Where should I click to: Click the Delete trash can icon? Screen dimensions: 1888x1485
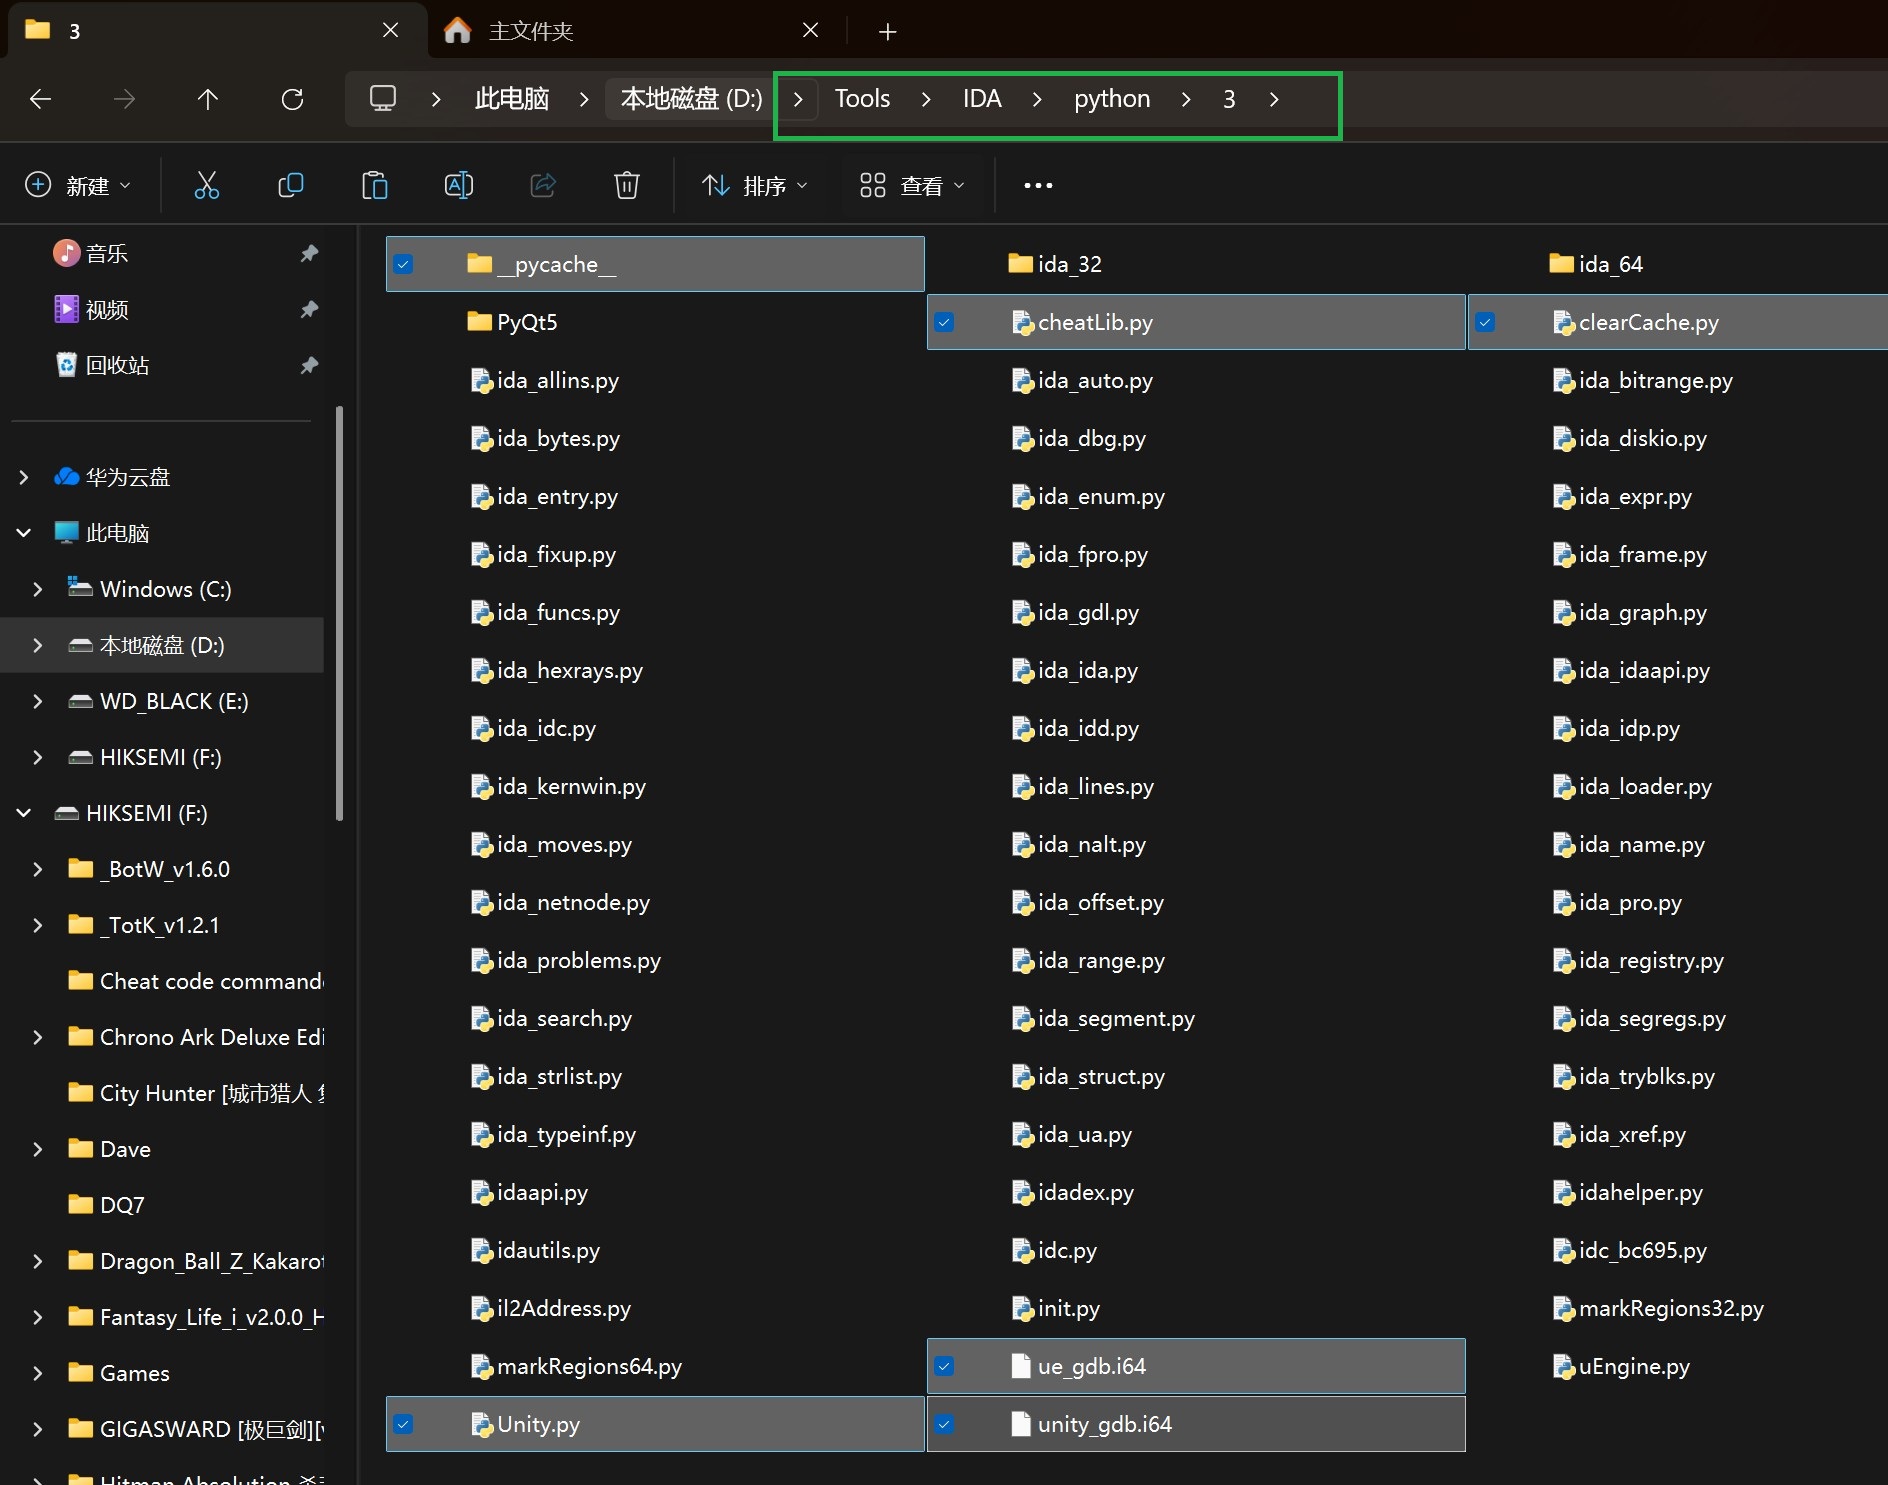pos(626,185)
